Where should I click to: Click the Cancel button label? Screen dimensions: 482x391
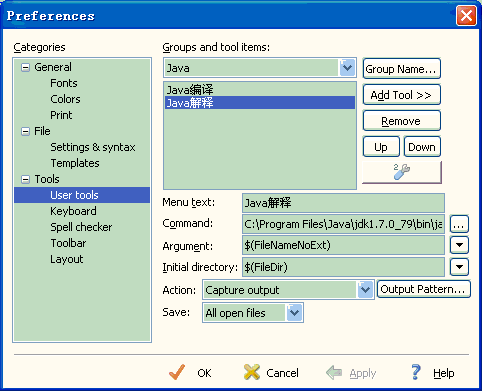point(282,373)
